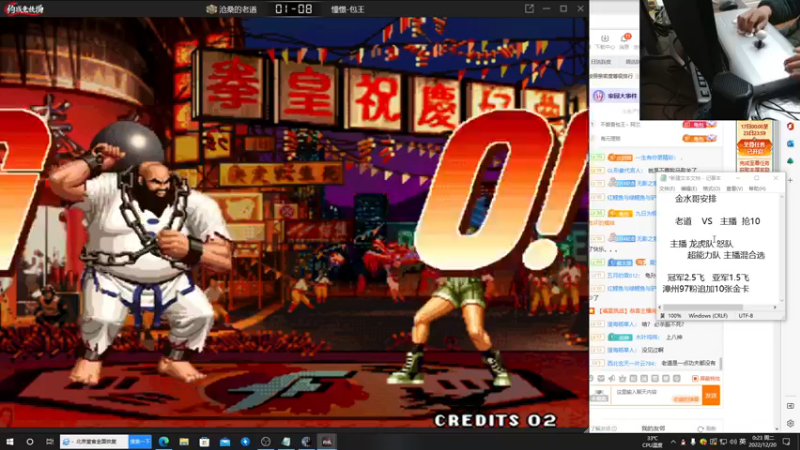Viewport: 800px width, 450px height.
Task: Click the green tree icon in Edge sidebar
Action: pyautogui.click(x=790, y=161)
